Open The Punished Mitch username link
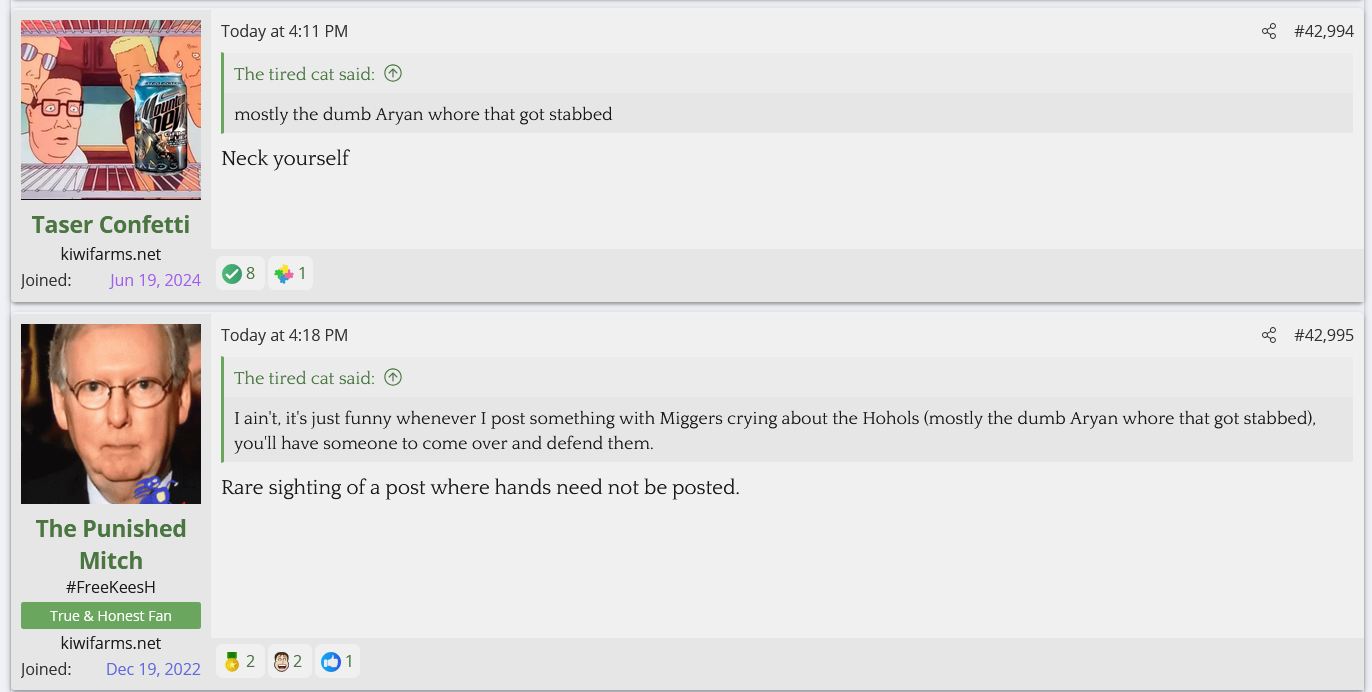The width and height of the screenshot is (1372, 692). (111, 544)
